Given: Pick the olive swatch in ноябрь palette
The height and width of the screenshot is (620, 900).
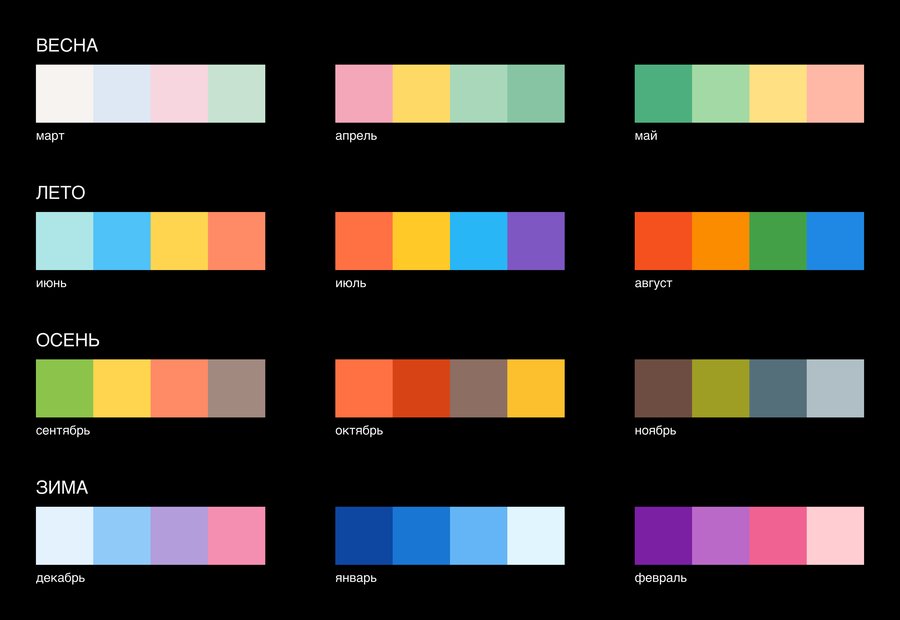Looking at the screenshot, I should [x=721, y=389].
